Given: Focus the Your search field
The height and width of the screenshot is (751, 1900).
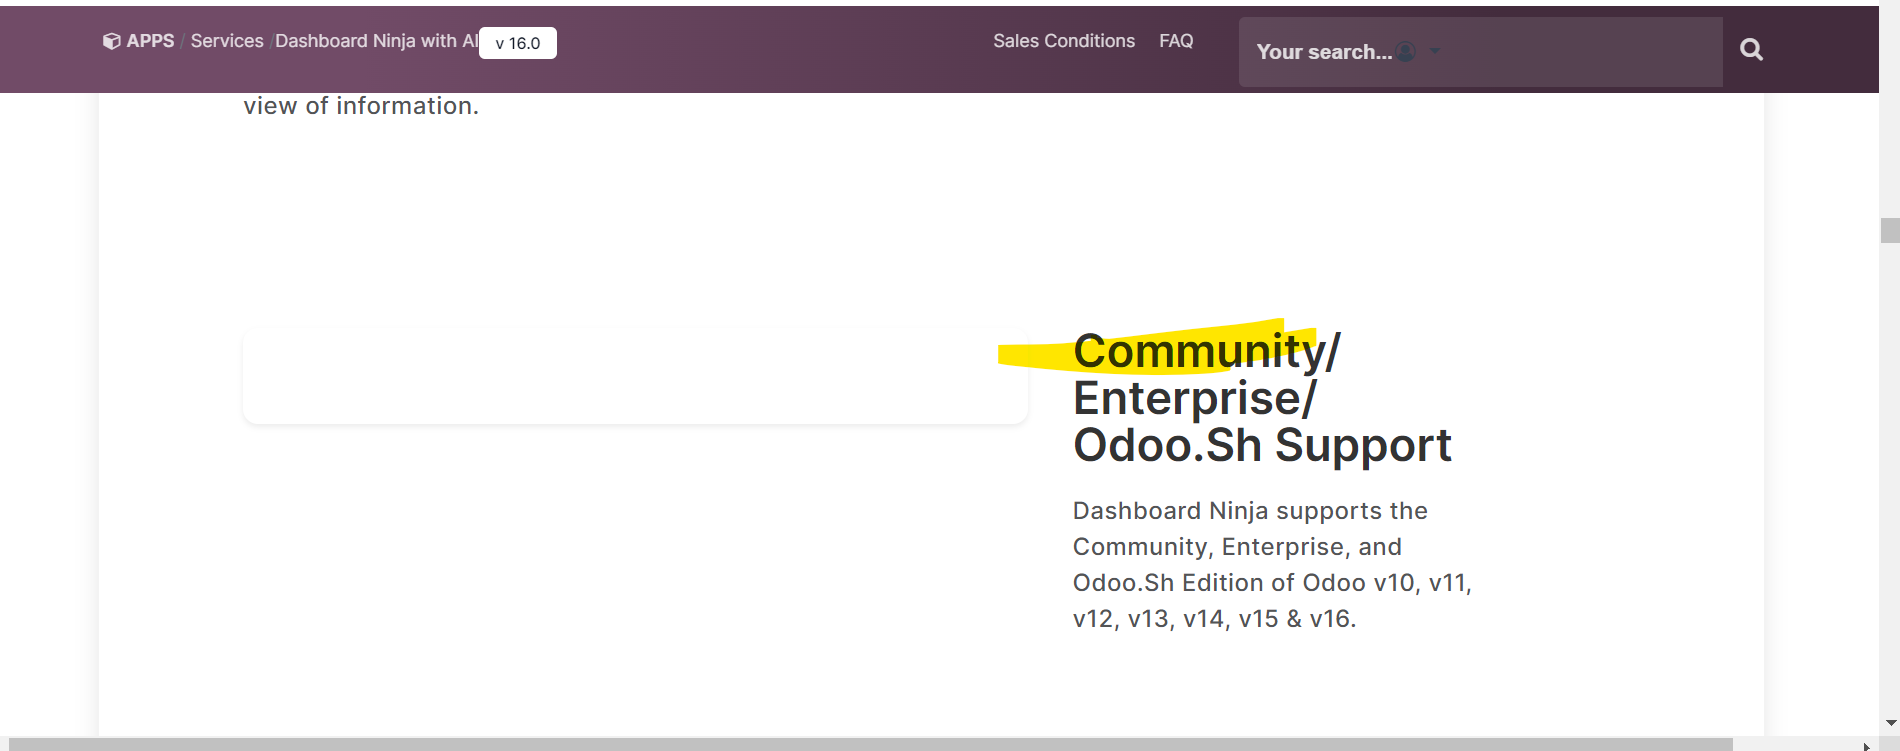Looking at the screenshot, I should click(x=1480, y=52).
